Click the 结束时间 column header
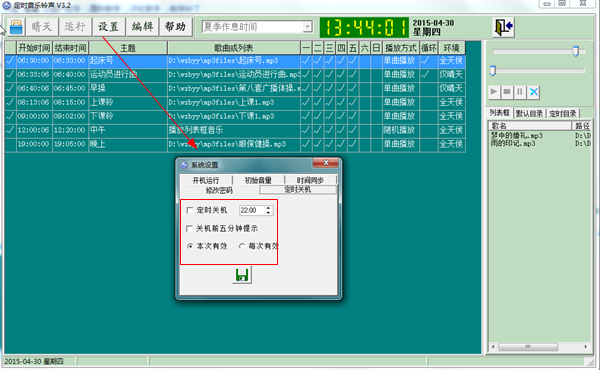600x370 pixels. (70, 48)
